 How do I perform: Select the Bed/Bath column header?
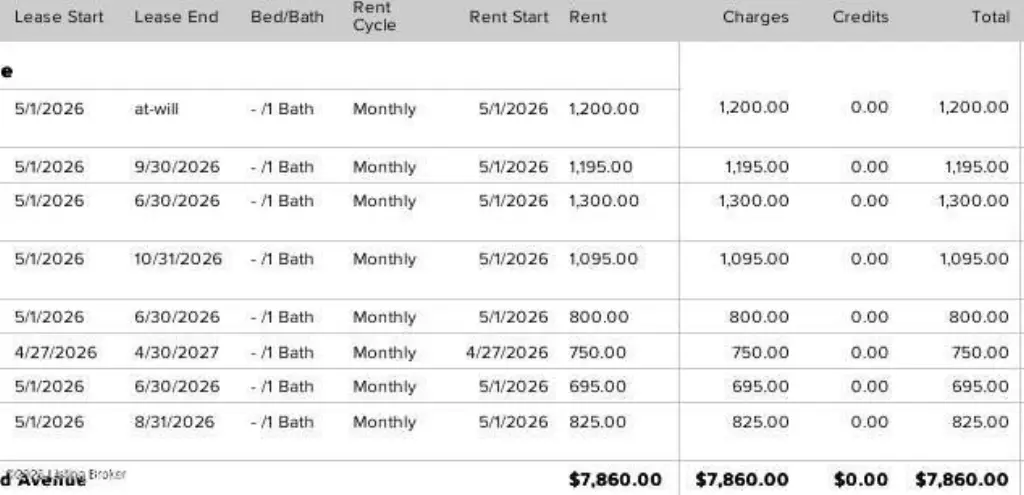tap(287, 17)
